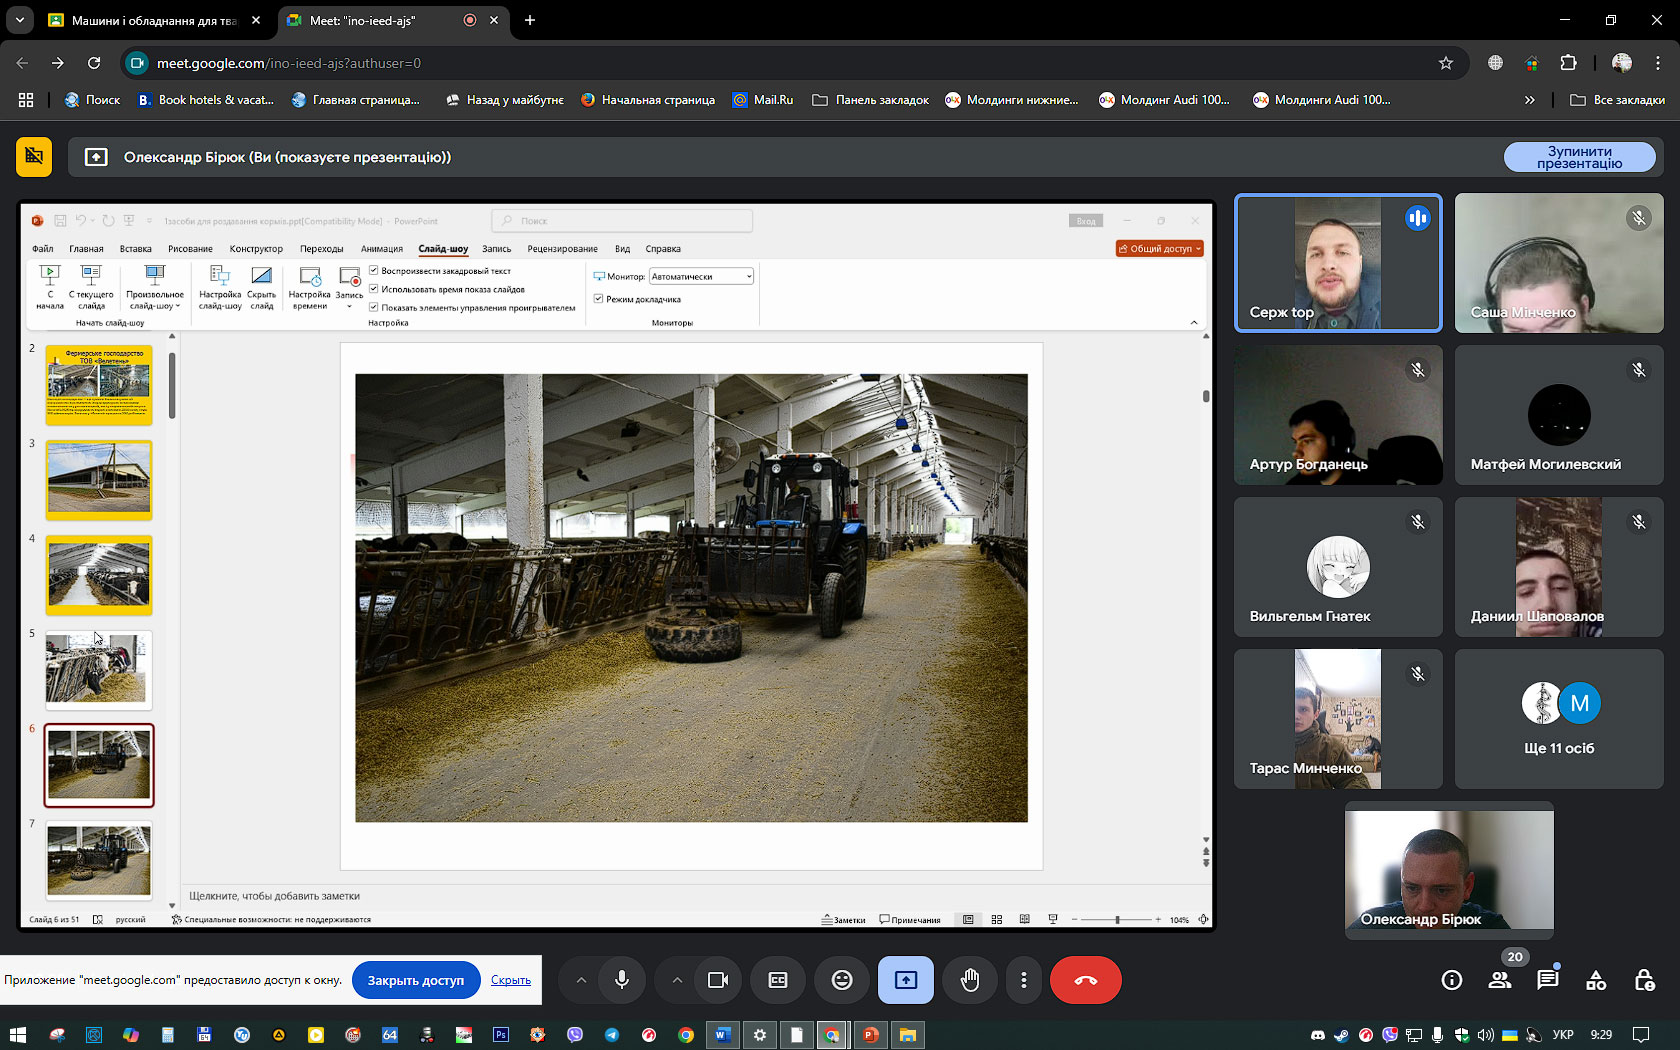
Task: Open the Монитор dropdown
Action: (701, 276)
